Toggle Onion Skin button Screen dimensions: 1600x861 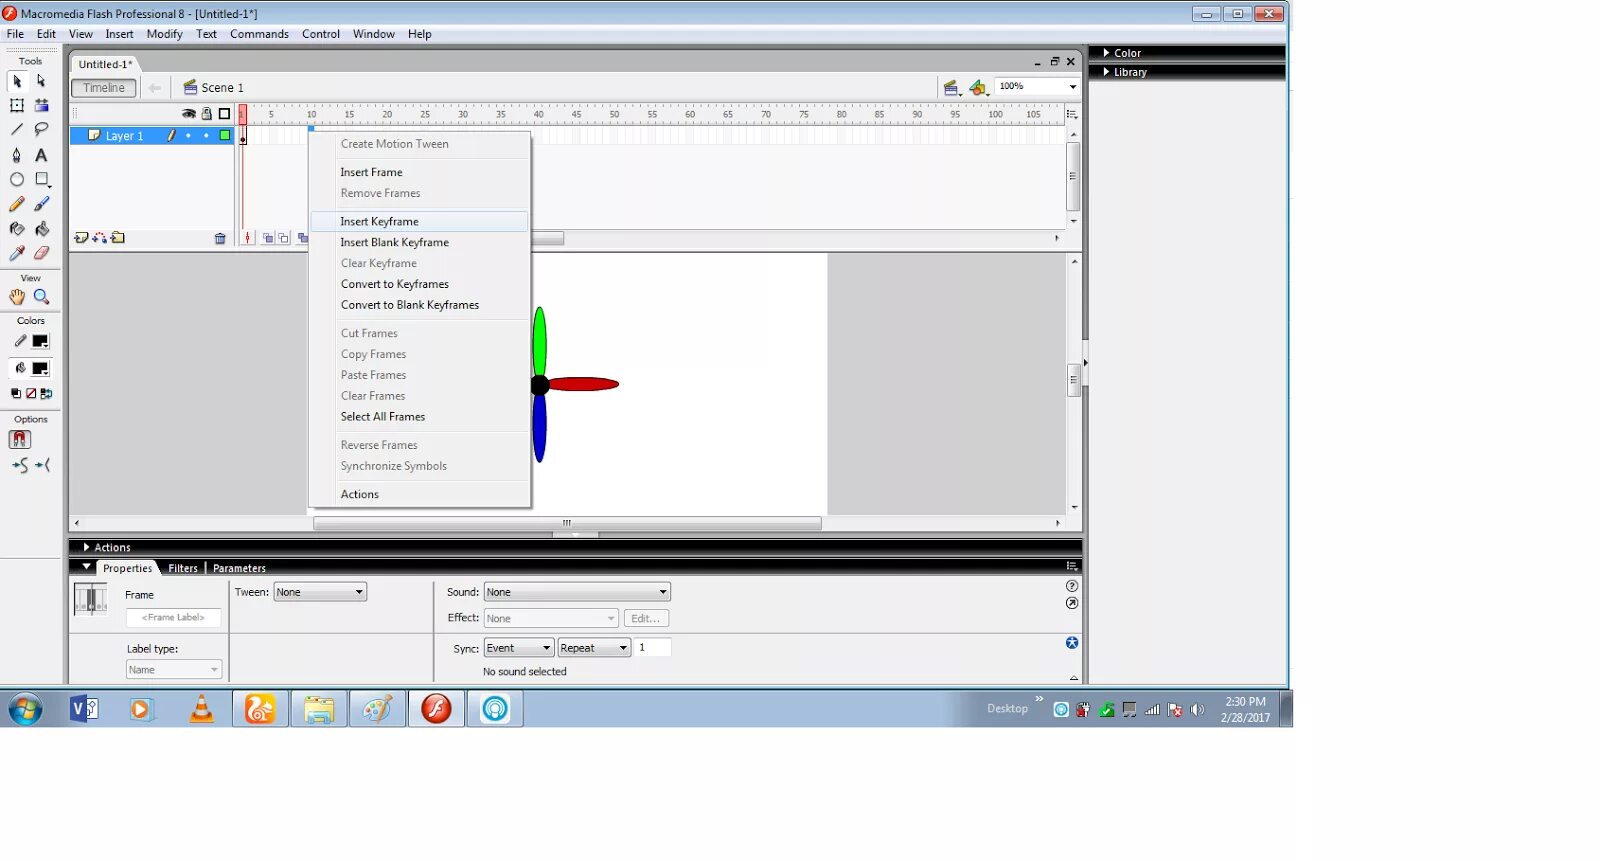click(267, 238)
